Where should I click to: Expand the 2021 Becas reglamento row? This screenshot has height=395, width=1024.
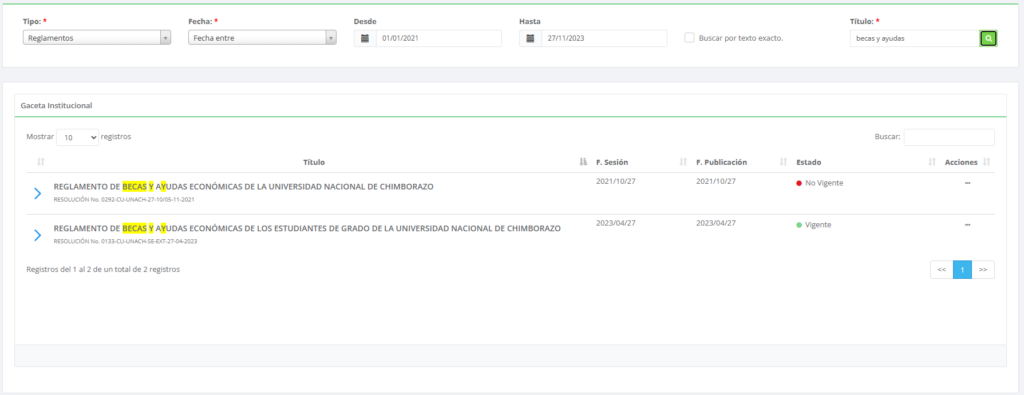point(37,193)
